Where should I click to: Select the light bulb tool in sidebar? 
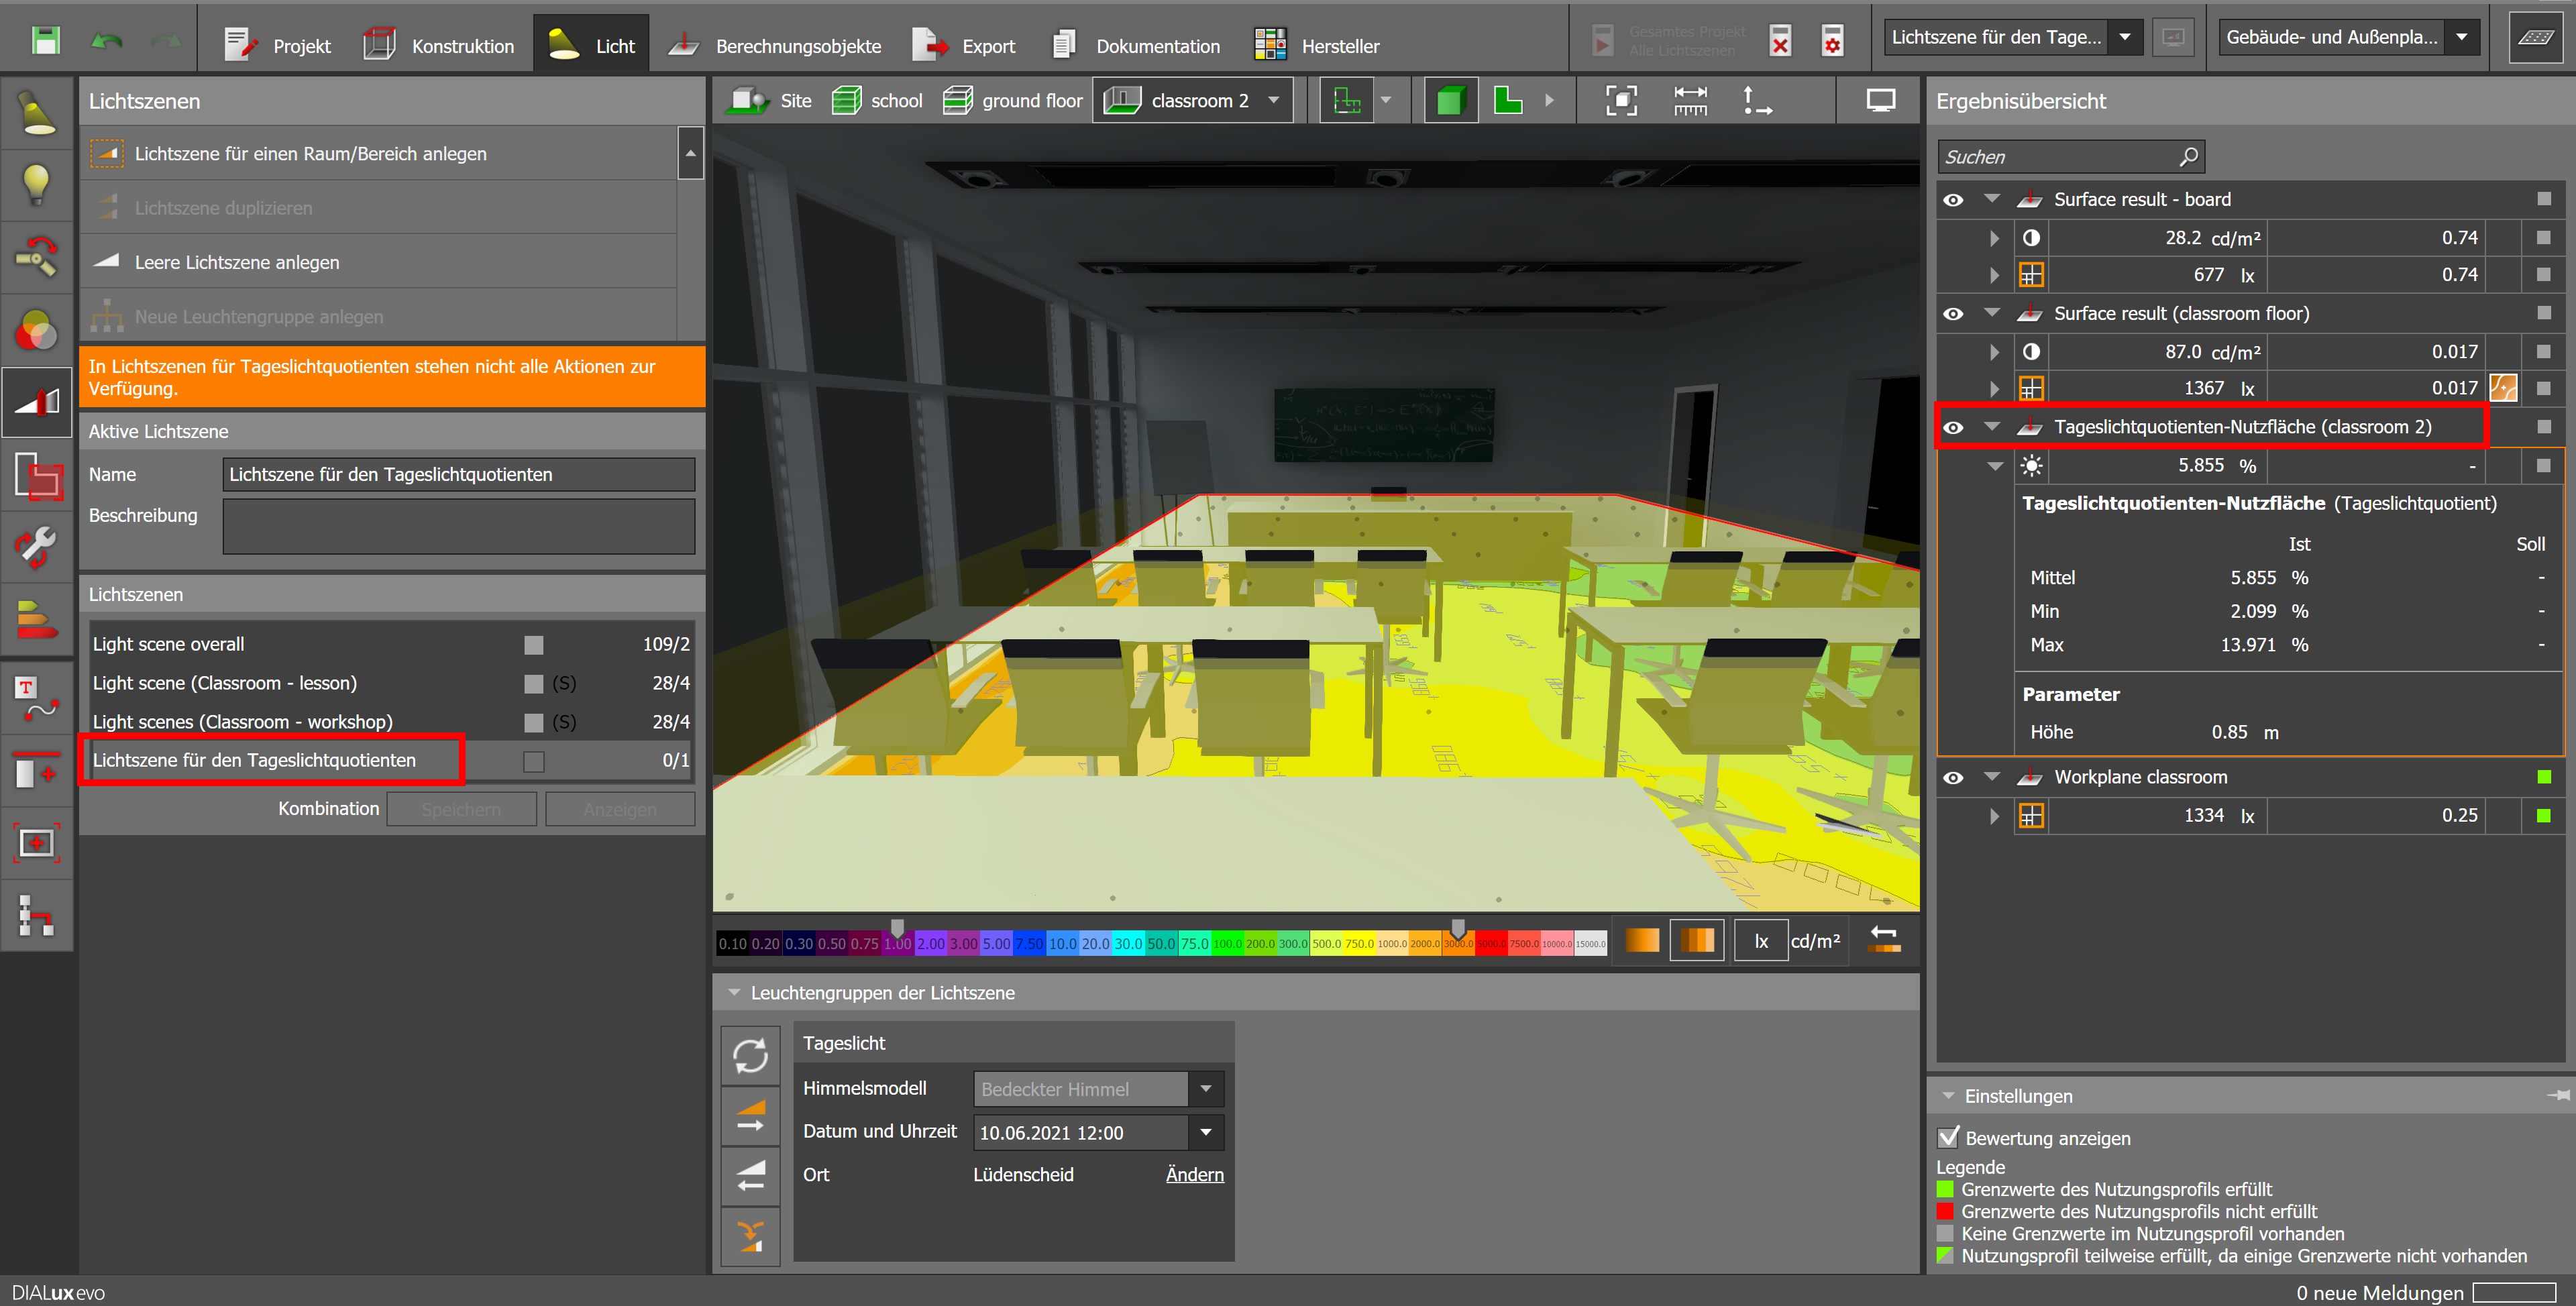36,184
